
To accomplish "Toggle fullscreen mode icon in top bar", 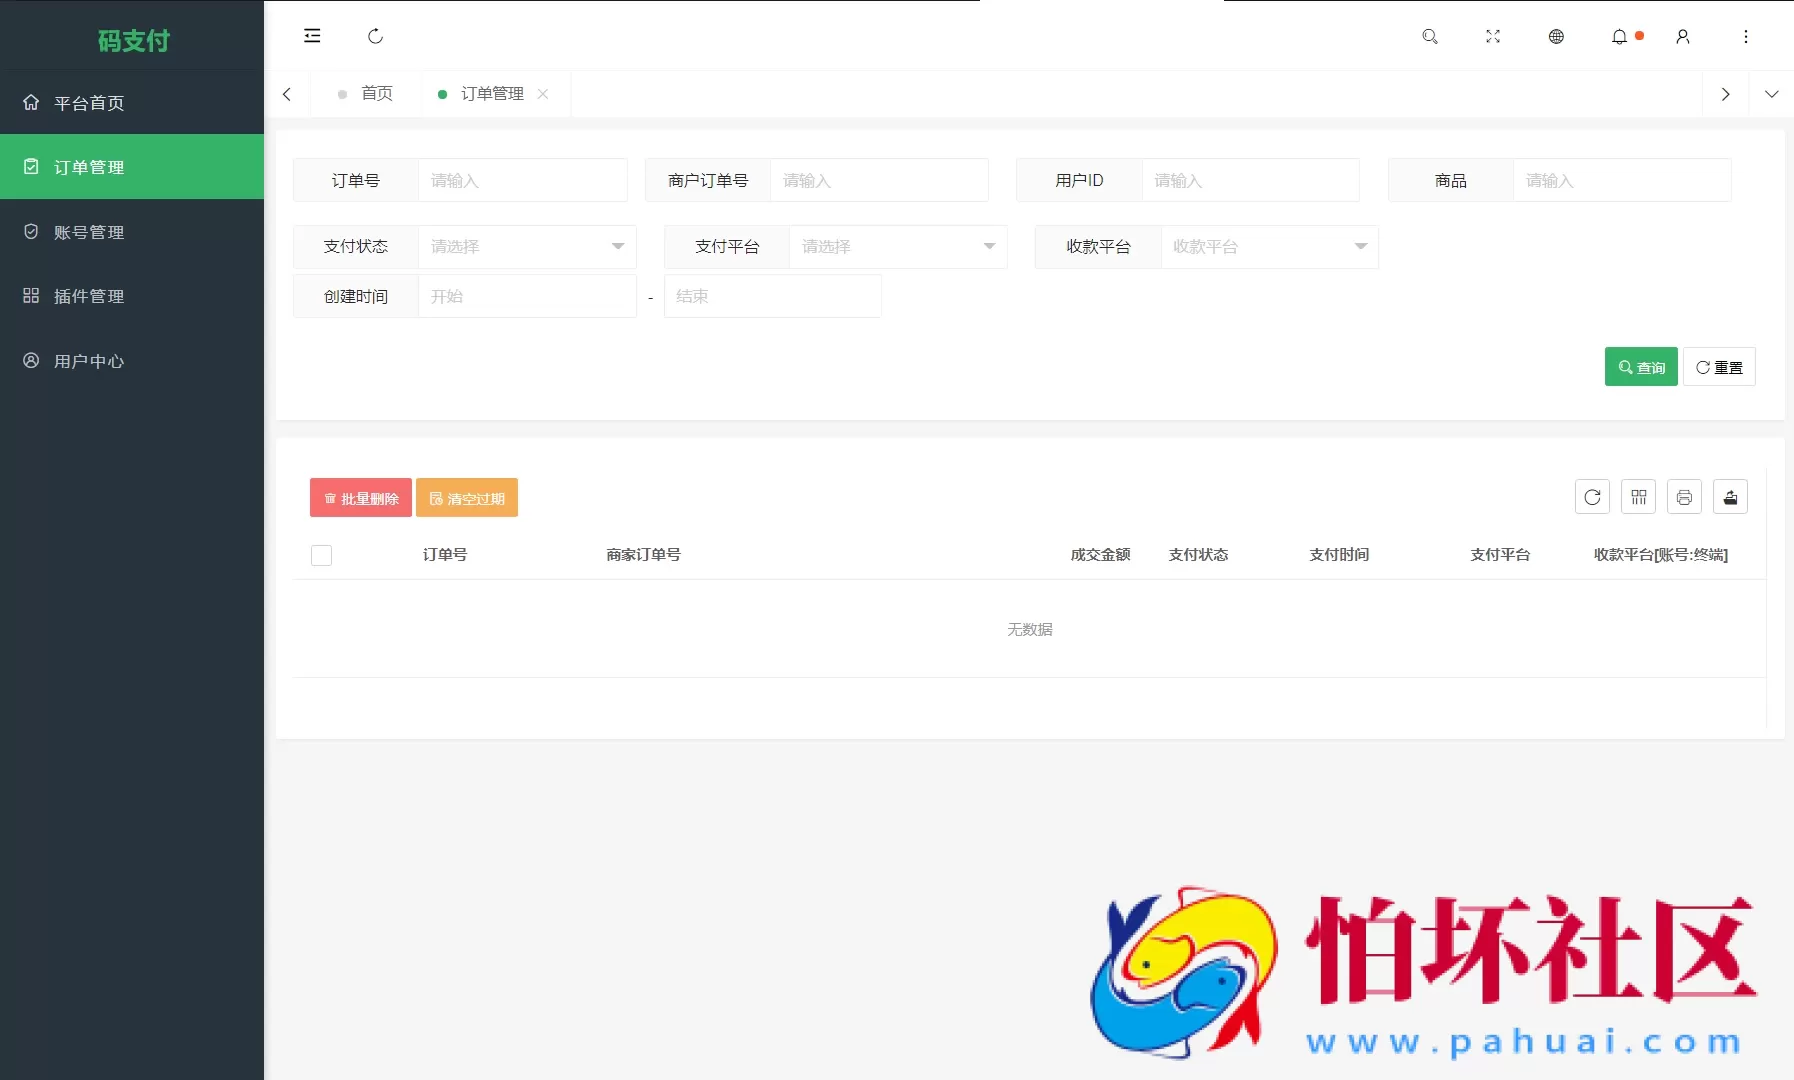I will 1492,36.
